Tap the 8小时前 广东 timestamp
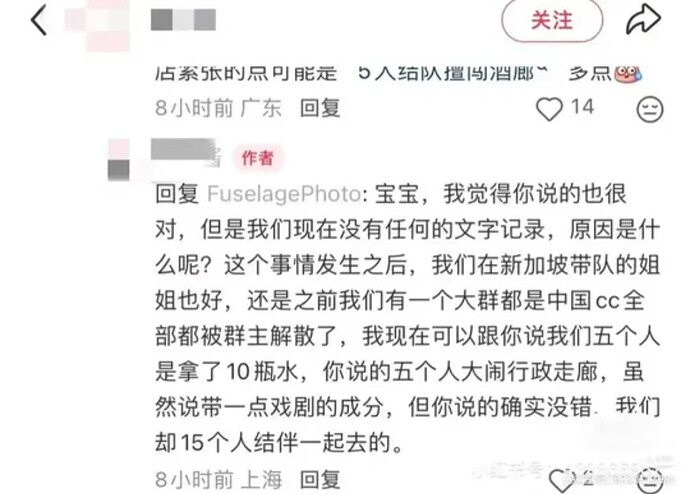 pyautogui.click(x=218, y=108)
